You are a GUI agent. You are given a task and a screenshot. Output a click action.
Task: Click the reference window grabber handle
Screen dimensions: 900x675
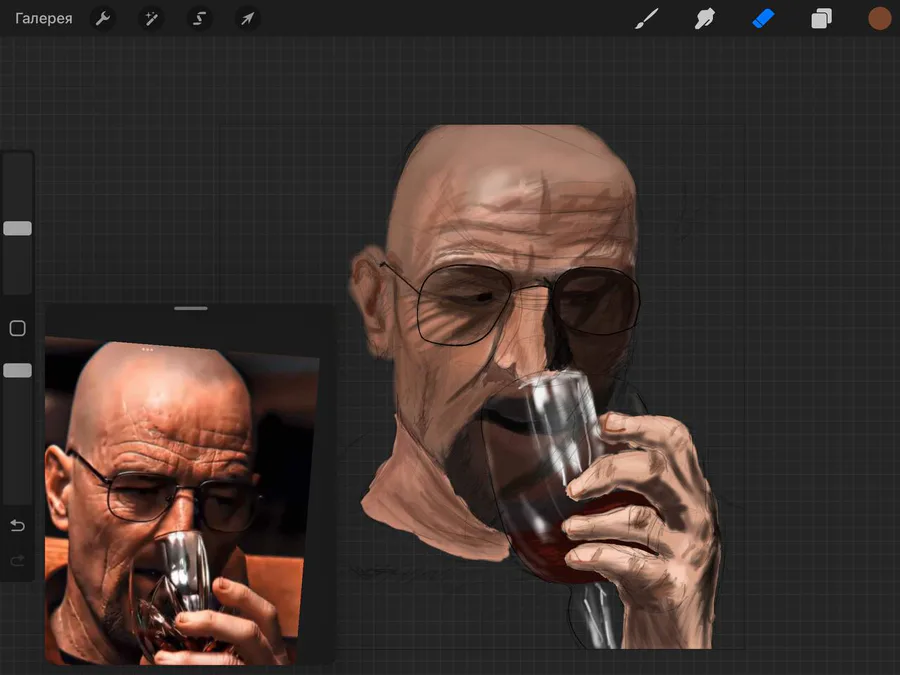[191, 308]
